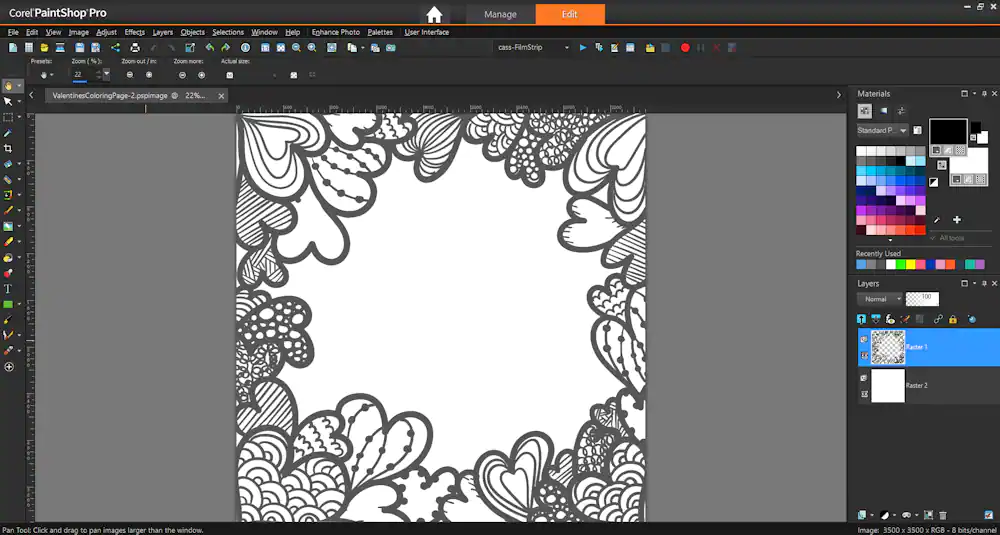The width and height of the screenshot is (1000, 535).
Task: Select the Dropper tool in the toolbox
Action: (x=8, y=132)
